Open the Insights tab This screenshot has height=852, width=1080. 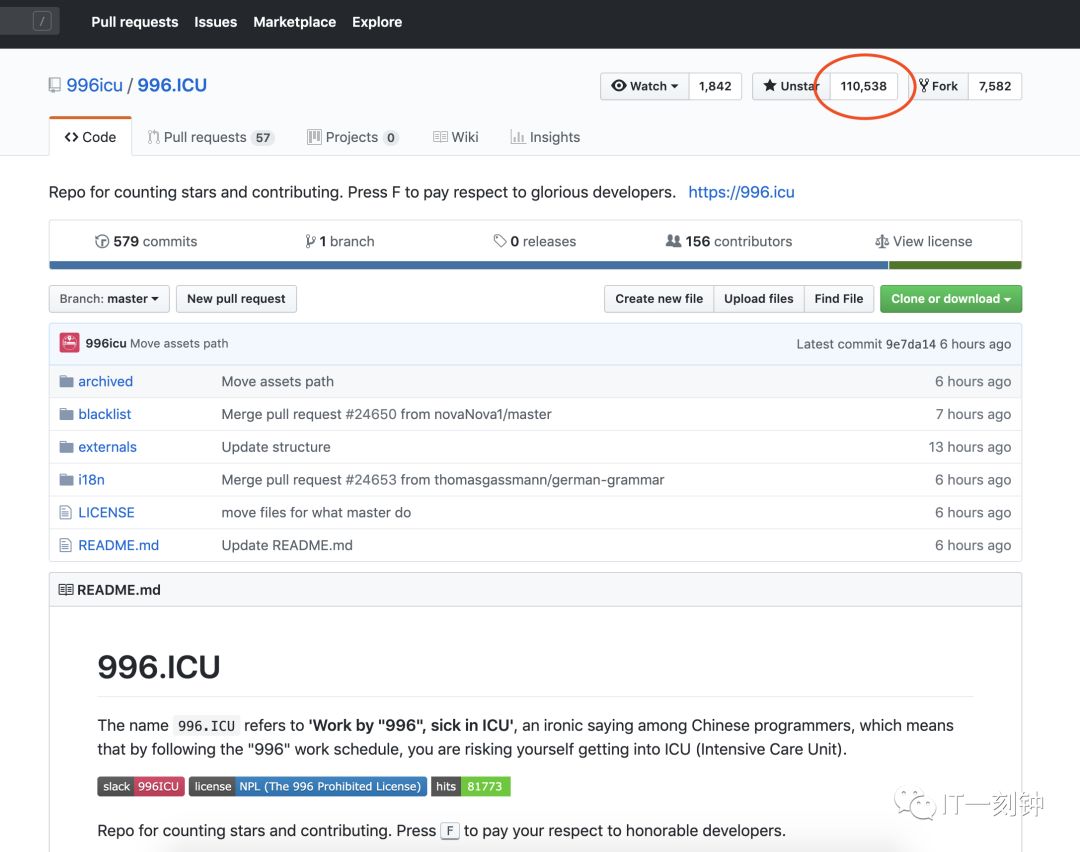pyautogui.click(x=545, y=137)
